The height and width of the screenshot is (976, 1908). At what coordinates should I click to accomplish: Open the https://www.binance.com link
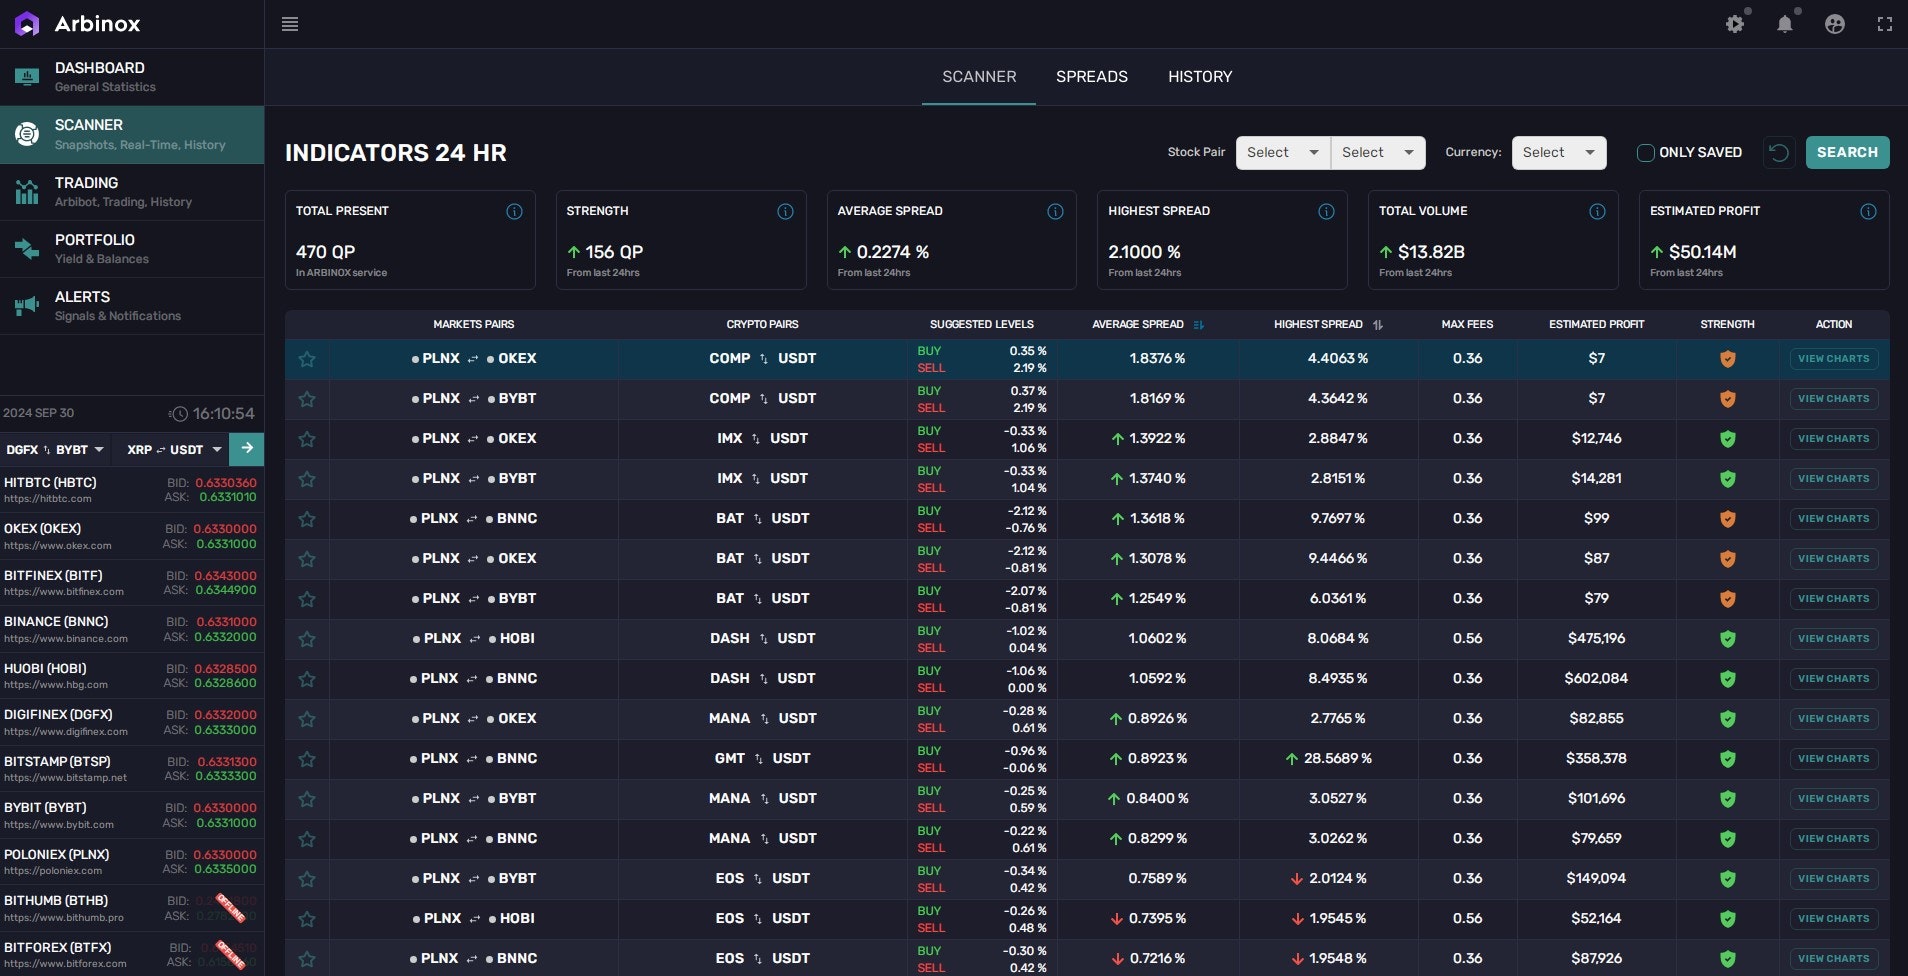pos(66,639)
